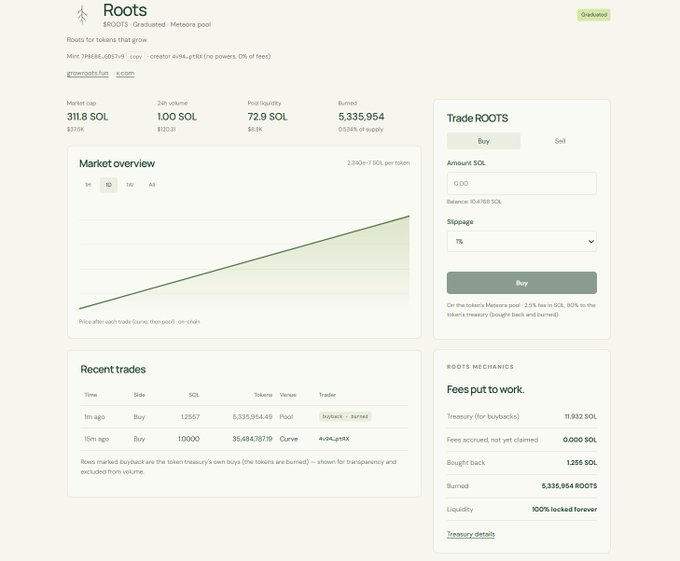This screenshot has height=561, width=680.
Task: Click the Fees accrued value 0.000 SOL
Action: click(x=580, y=440)
